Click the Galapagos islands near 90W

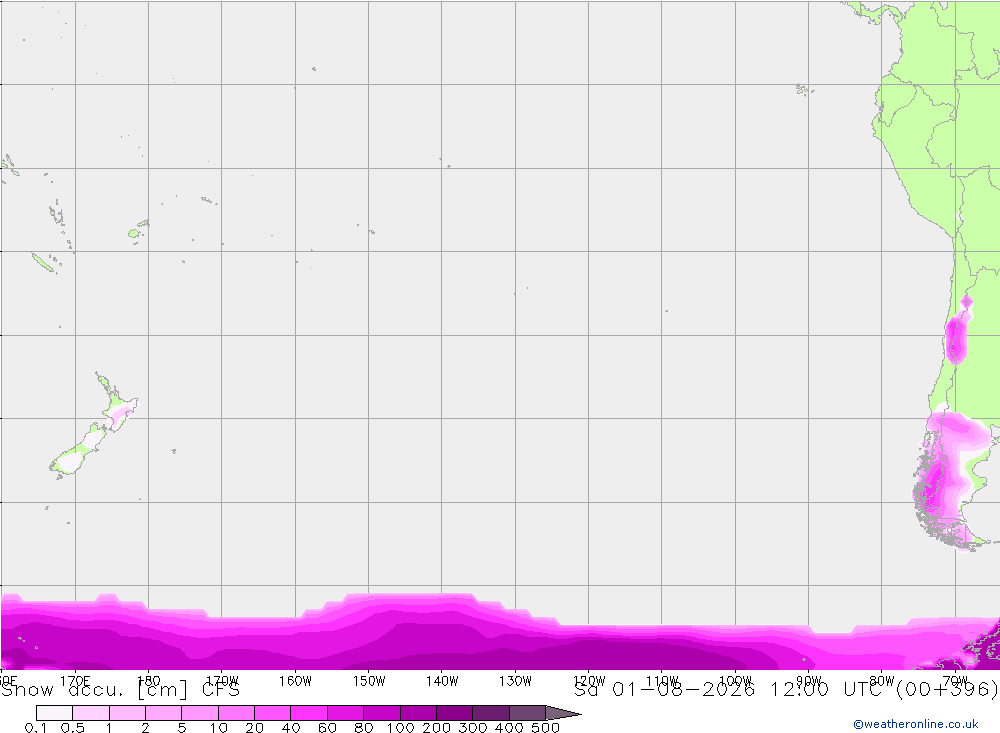tap(802, 89)
